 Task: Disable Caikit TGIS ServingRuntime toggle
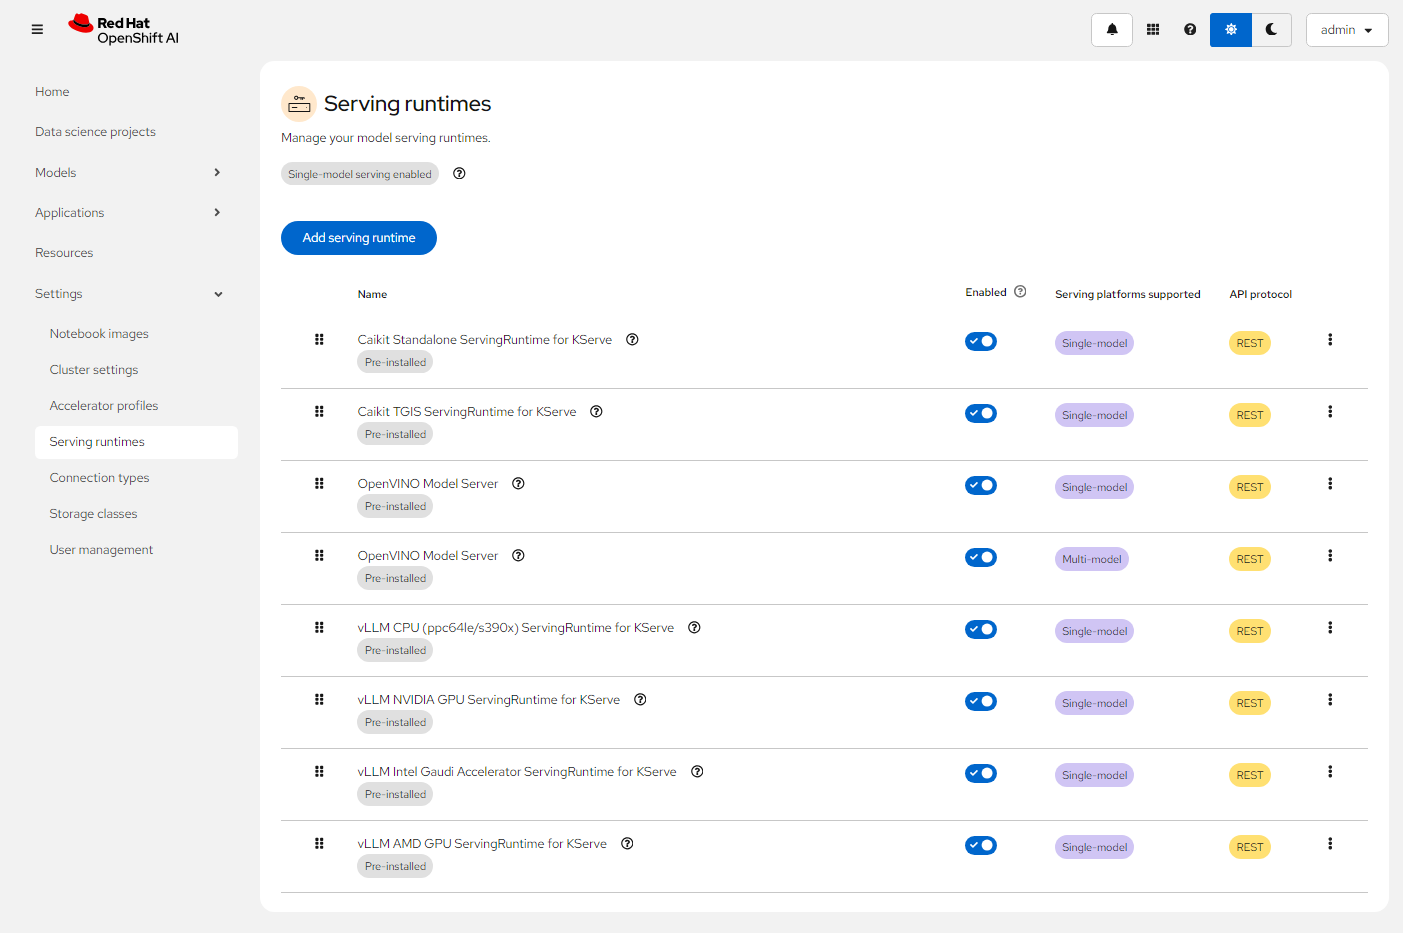[981, 413]
